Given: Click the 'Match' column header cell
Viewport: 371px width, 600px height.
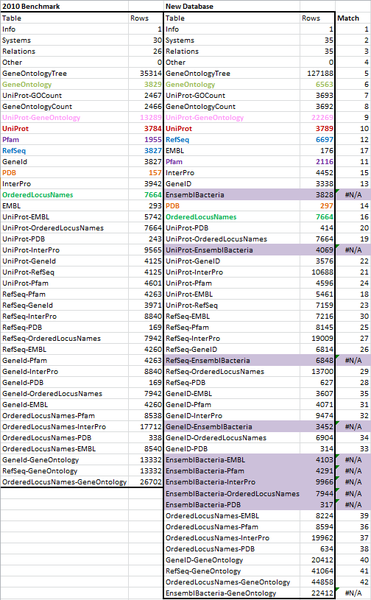Looking at the screenshot, I should coord(353,18).
